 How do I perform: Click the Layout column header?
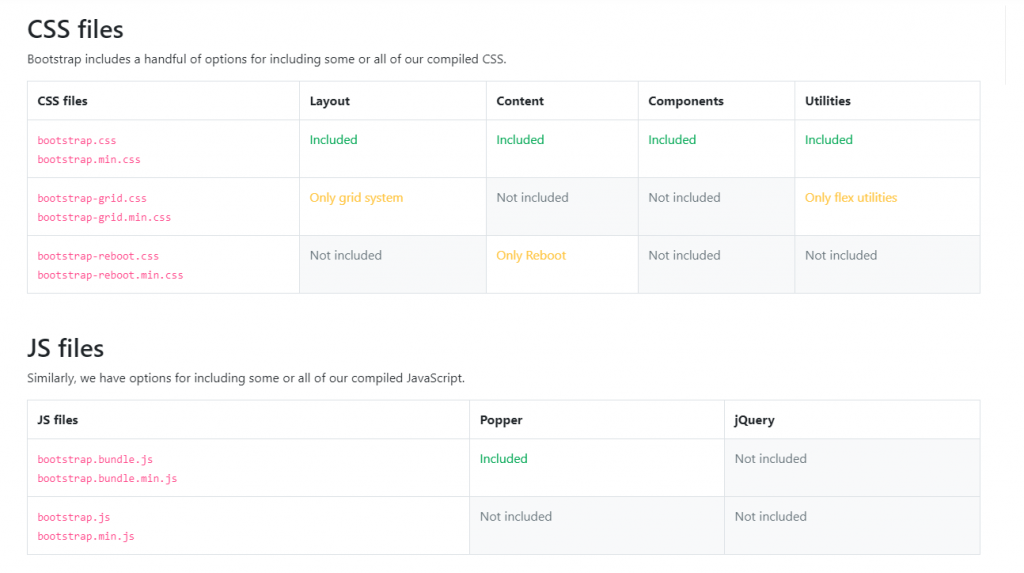pos(330,101)
